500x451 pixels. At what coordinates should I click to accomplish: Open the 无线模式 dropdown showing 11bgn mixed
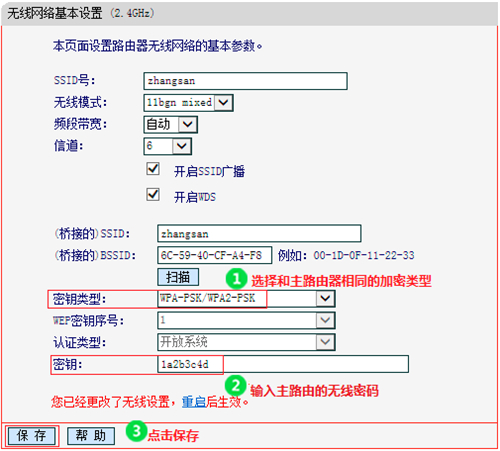[188, 103]
